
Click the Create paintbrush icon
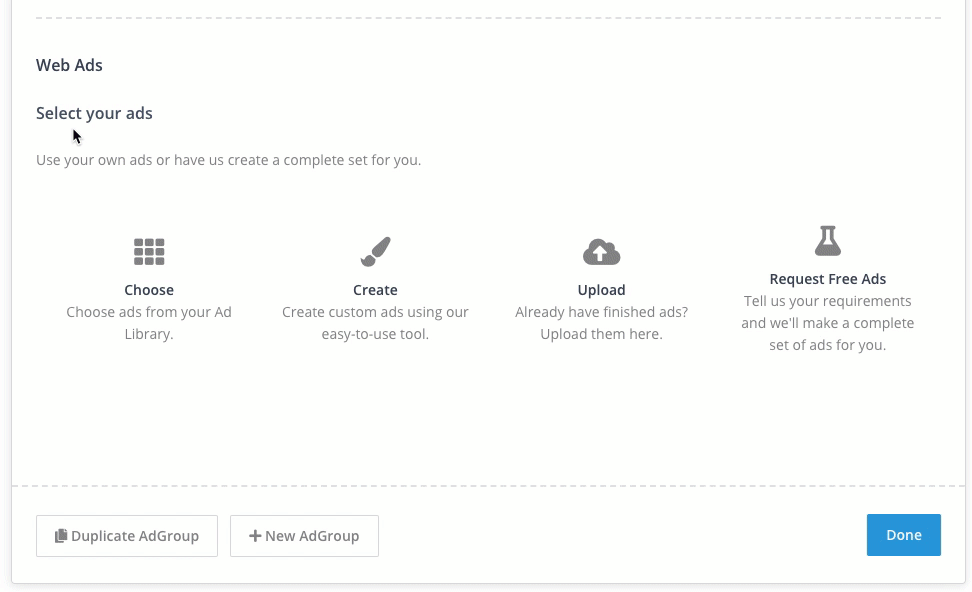(375, 252)
